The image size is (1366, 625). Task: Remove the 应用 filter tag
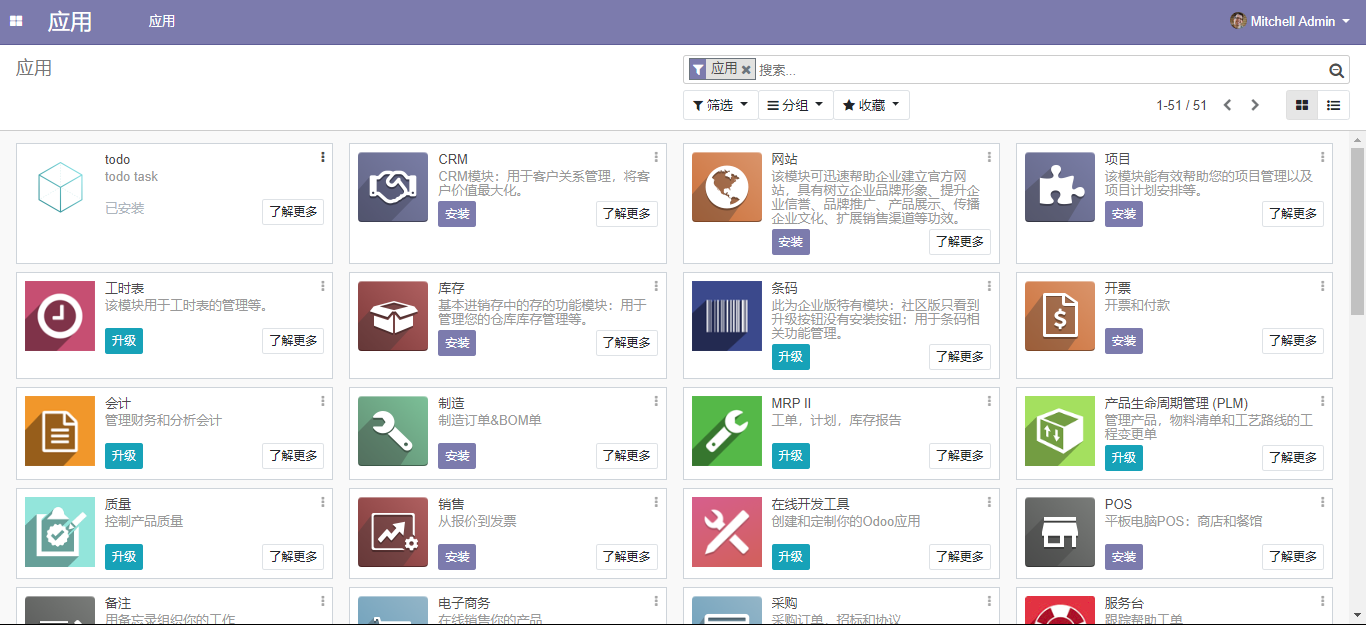pos(746,70)
